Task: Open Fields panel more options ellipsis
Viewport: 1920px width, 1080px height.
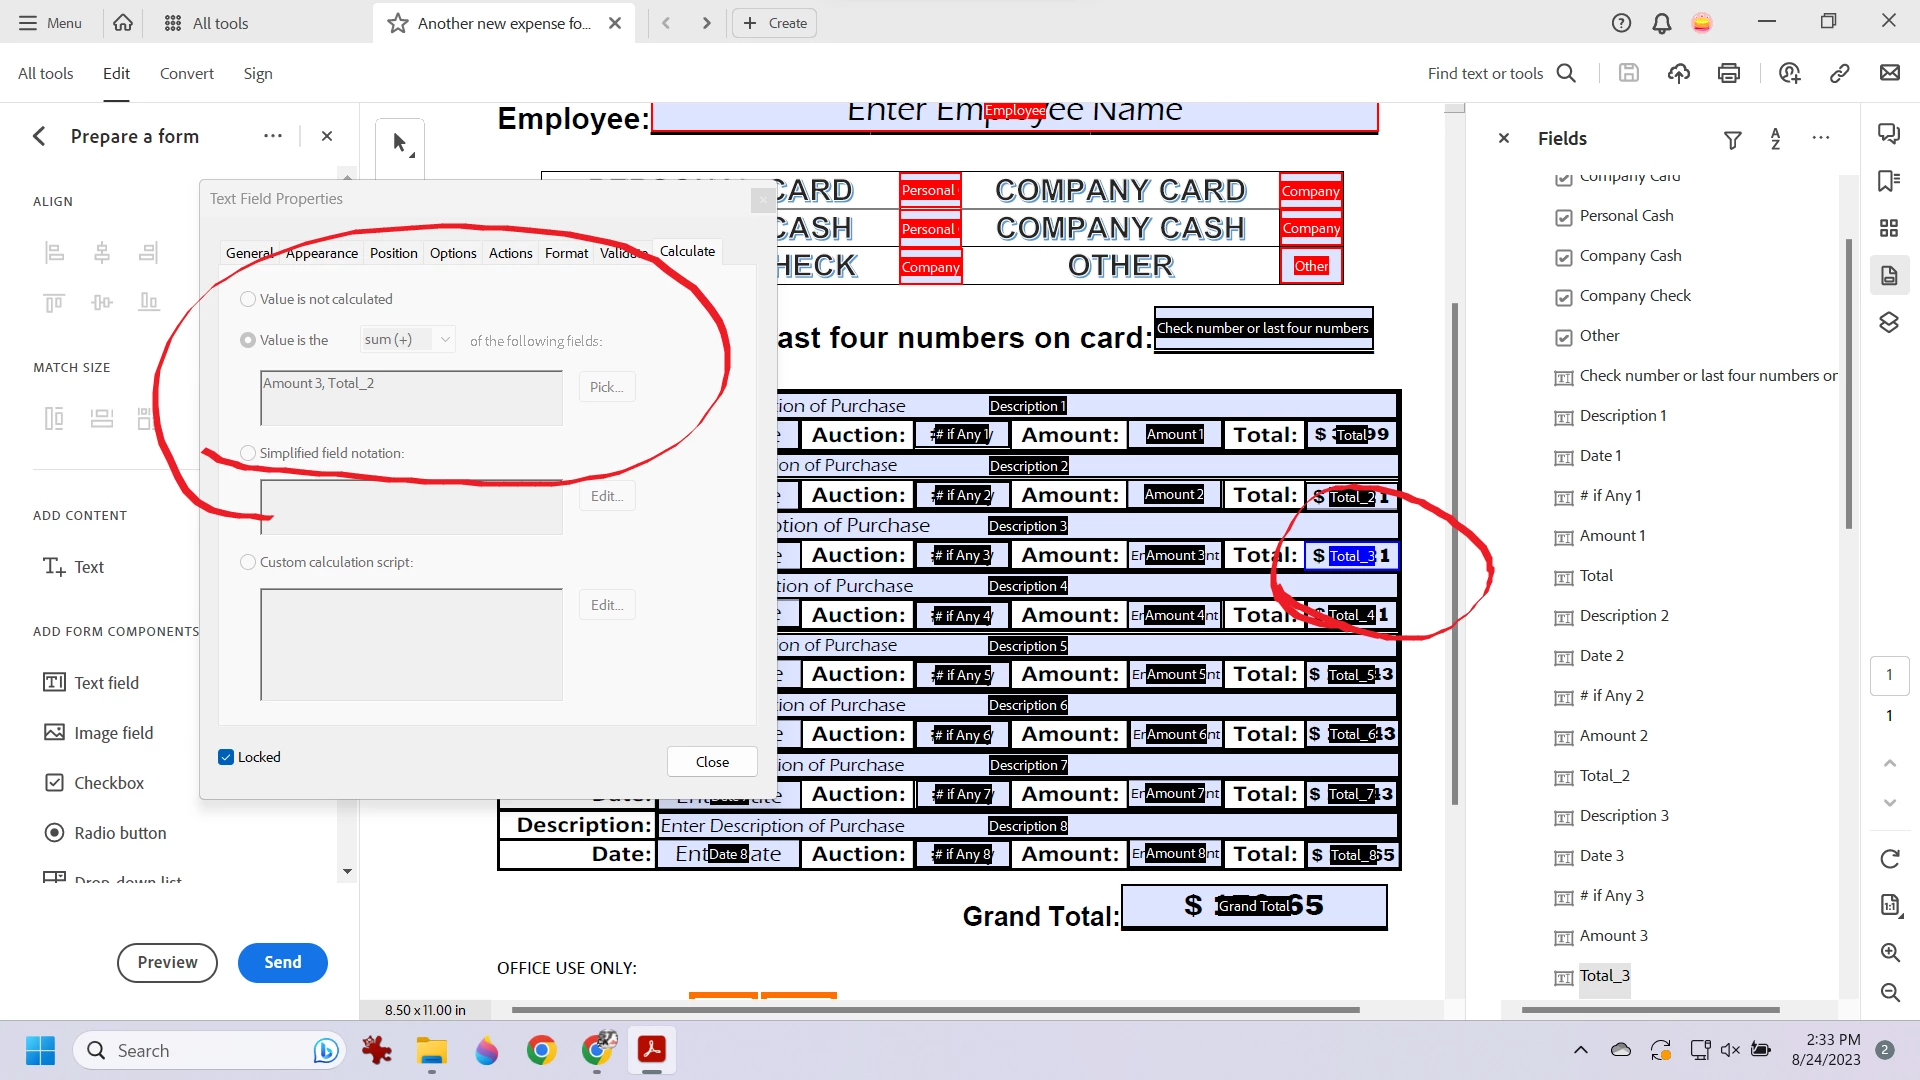Action: point(1821,138)
